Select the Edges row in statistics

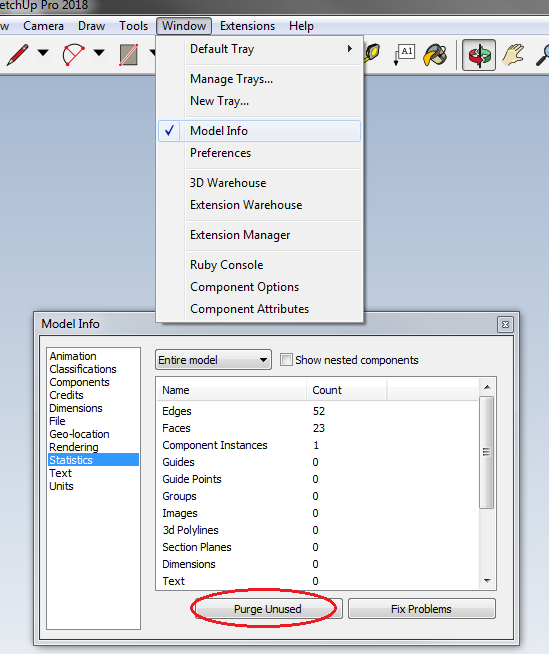tap(318, 411)
